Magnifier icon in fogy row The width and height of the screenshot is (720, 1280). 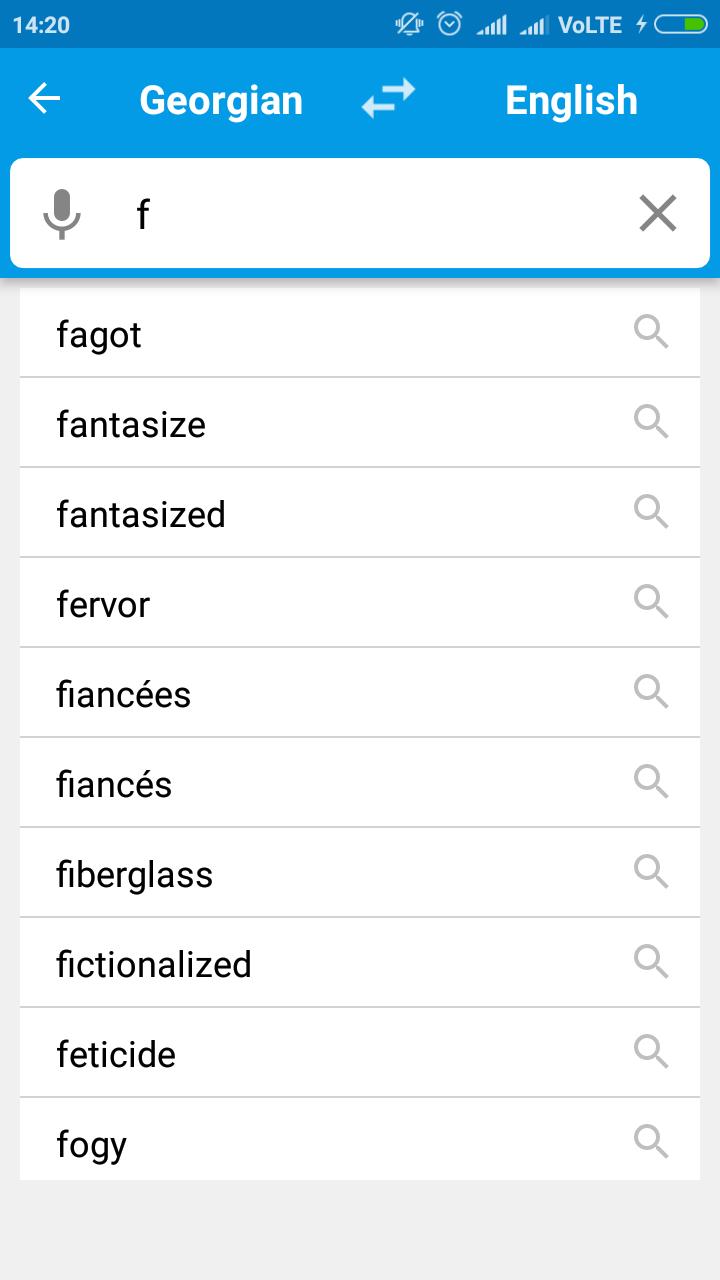pos(651,1141)
